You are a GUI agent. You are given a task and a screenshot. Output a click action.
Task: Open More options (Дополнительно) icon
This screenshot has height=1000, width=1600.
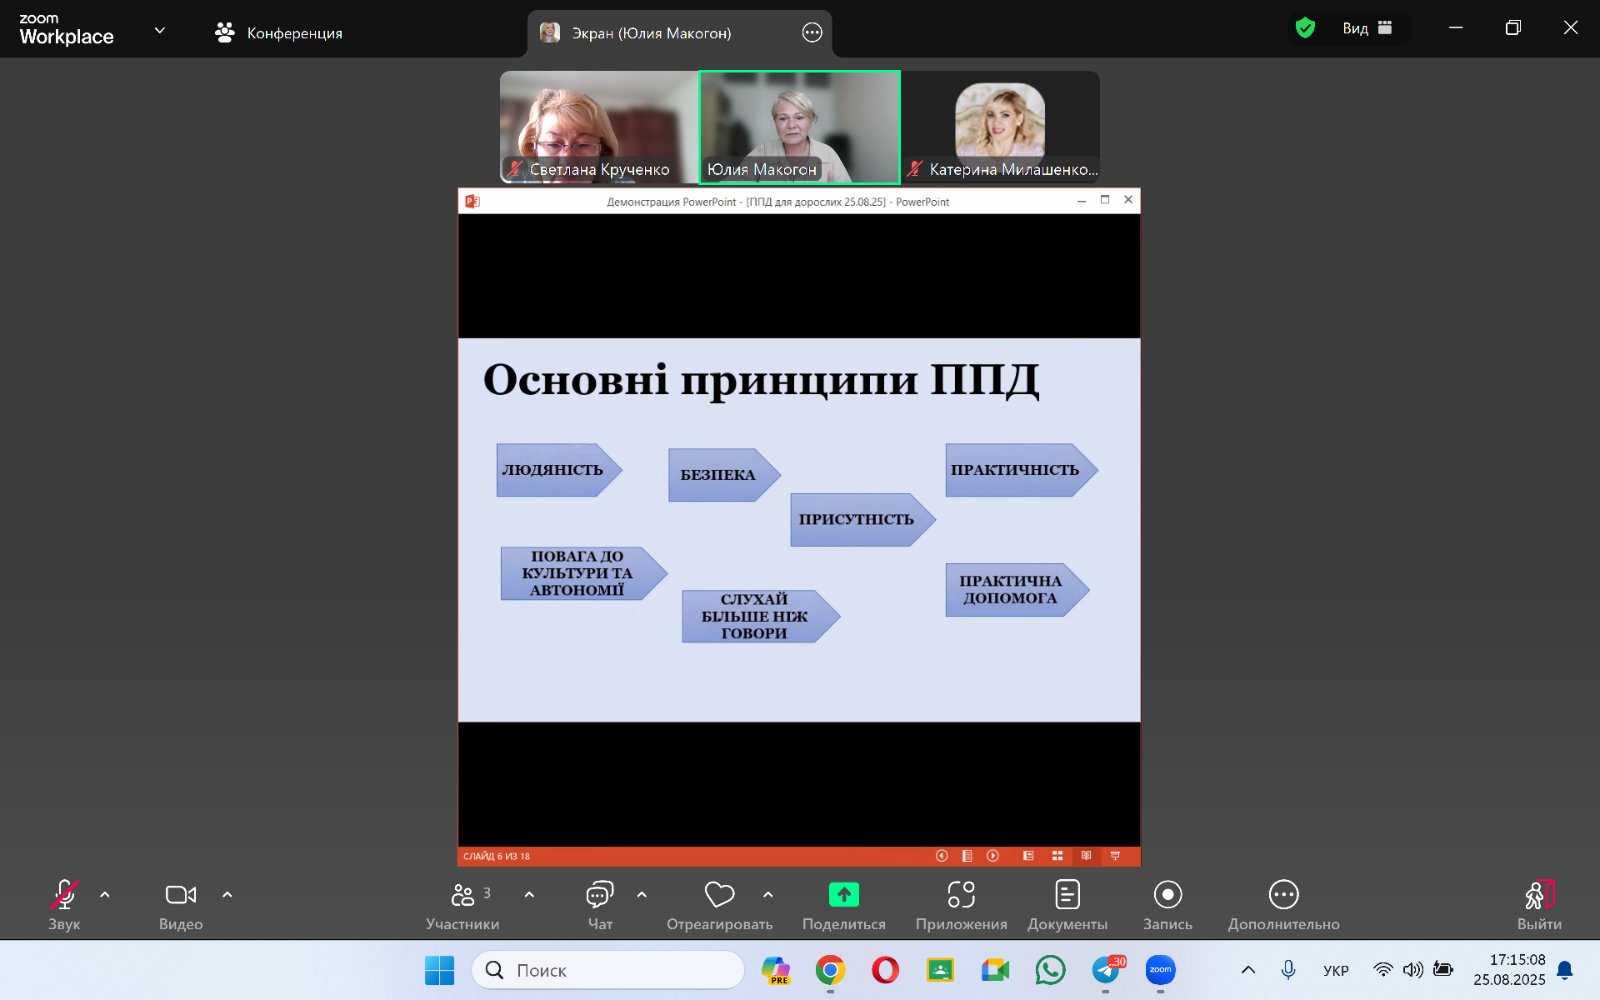tap(1283, 895)
